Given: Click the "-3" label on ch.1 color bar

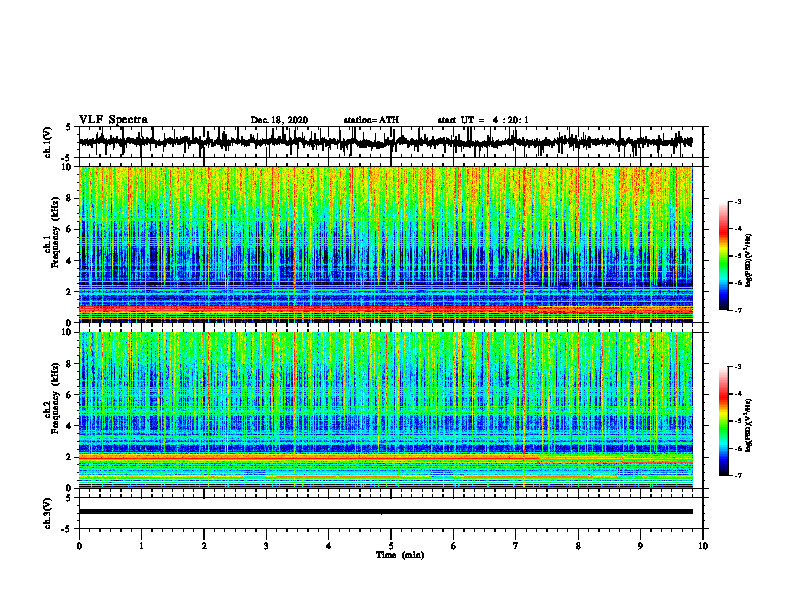Looking at the screenshot, I should click(x=738, y=201).
